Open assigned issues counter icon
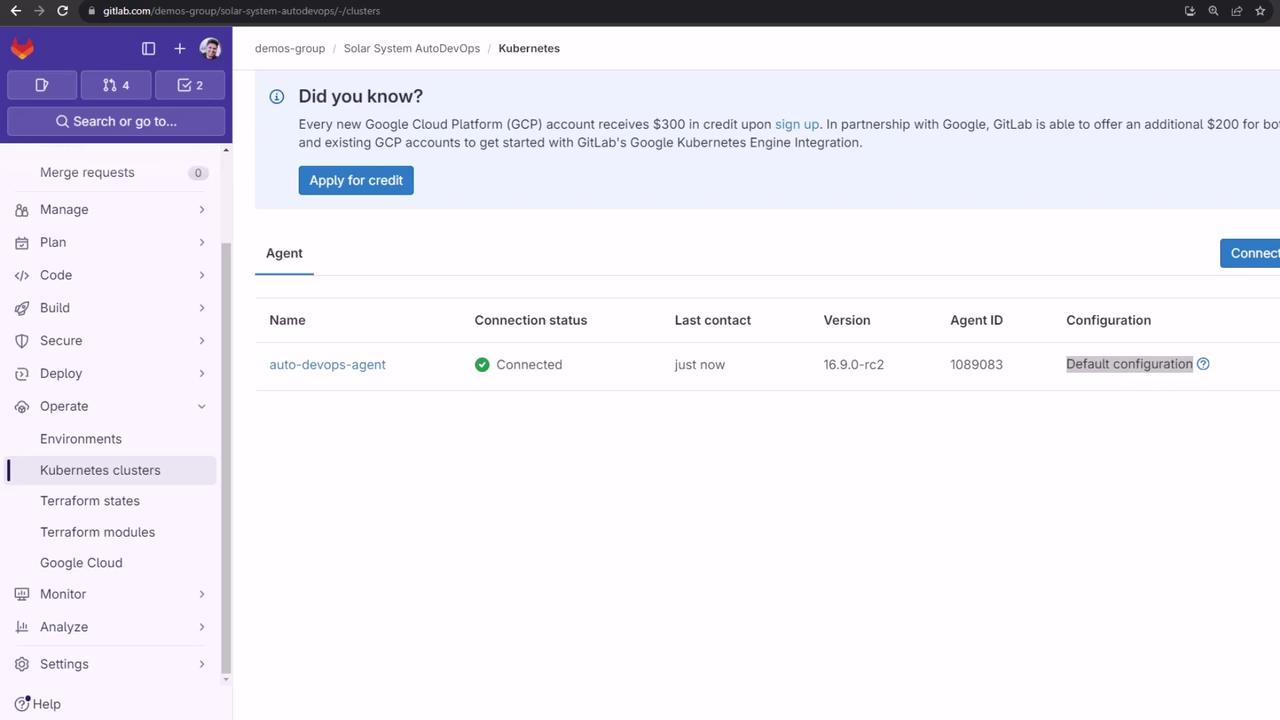The width and height of the screenshot is (1280, 720). (x=42, y=85)
